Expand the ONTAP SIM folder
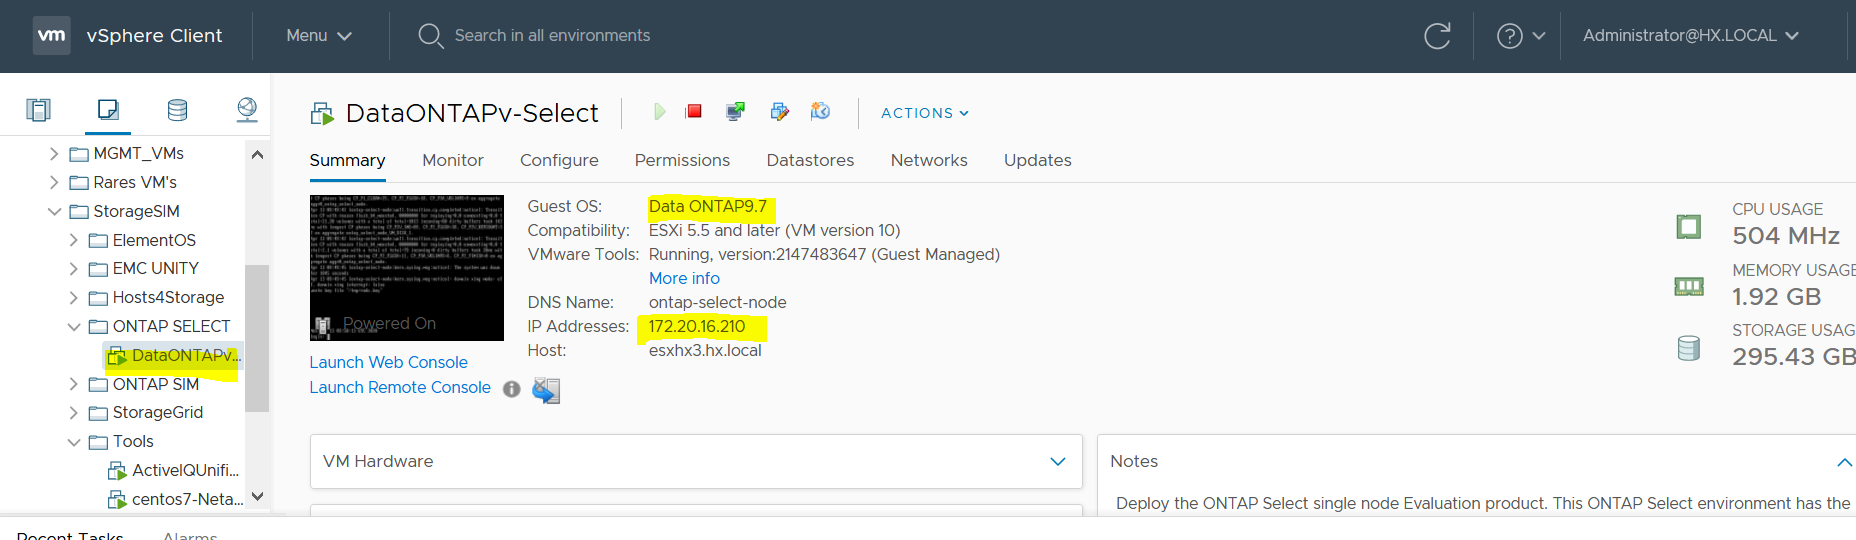This screenshot has height=540, width=1856. 73,384
